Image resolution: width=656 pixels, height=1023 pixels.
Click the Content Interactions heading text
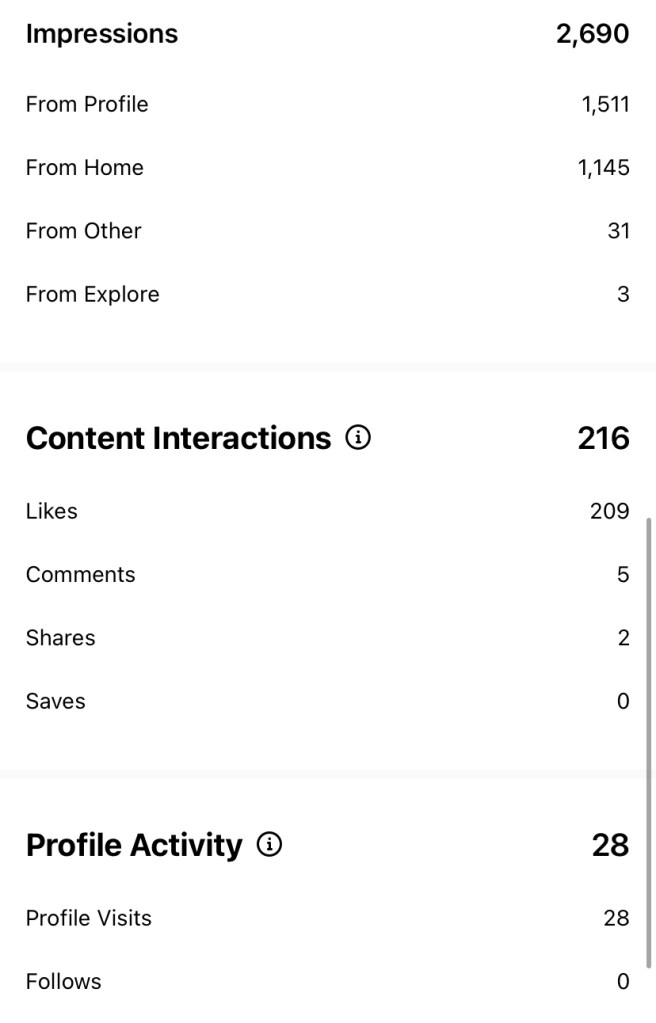click(178, 438)
